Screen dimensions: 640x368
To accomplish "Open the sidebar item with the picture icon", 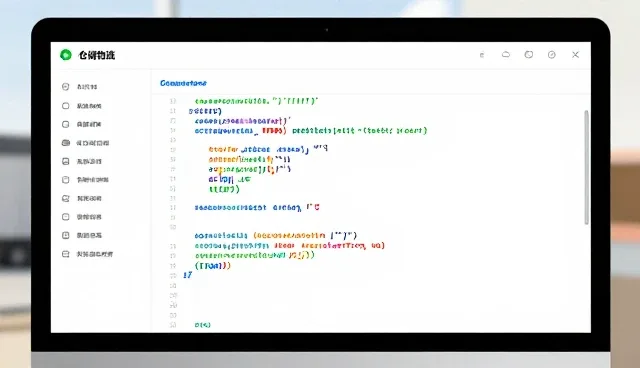I will pyautogui.click(x=82, y=161).
